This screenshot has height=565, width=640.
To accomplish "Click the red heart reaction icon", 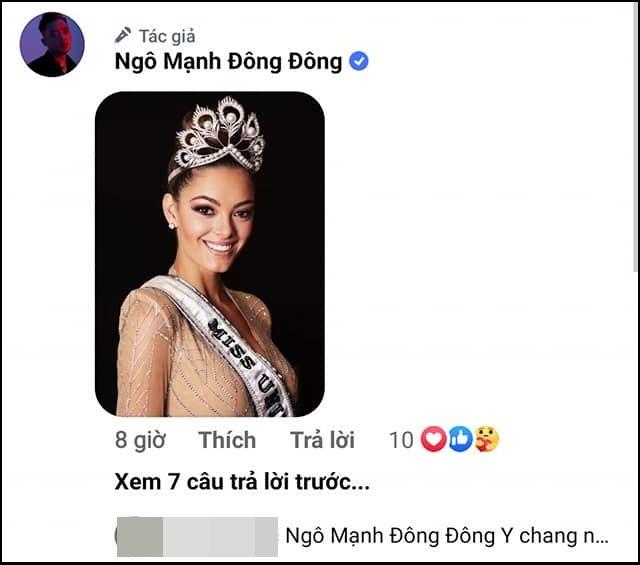I will (x=433, y=439).
